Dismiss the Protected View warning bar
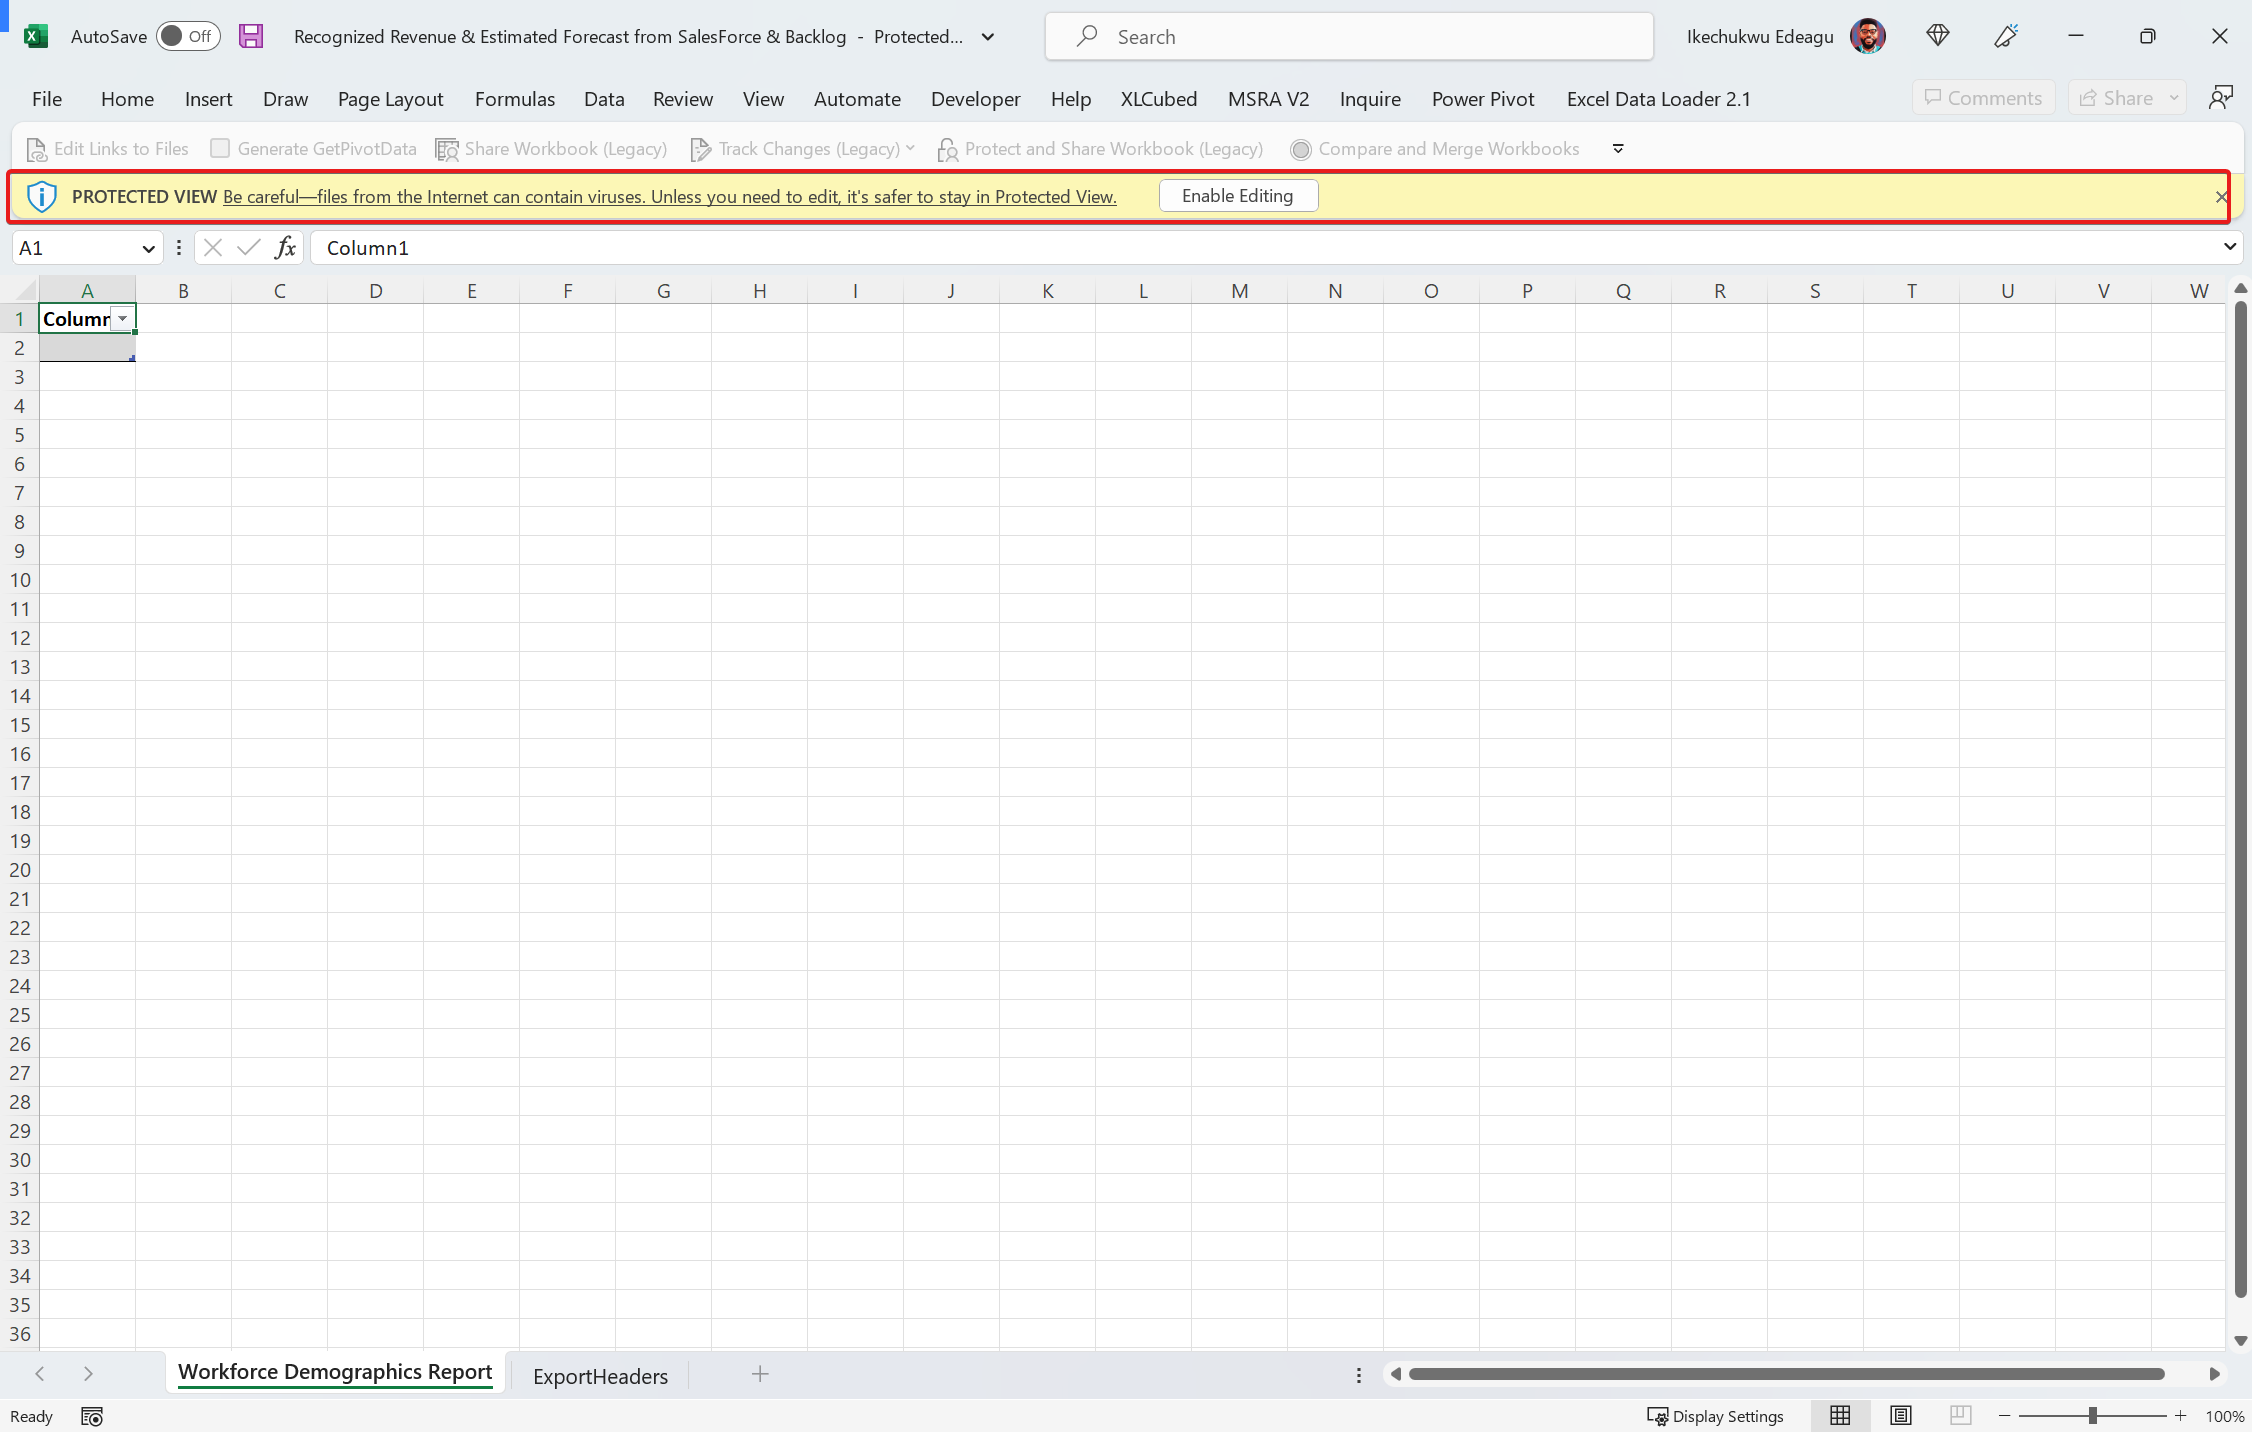 click(2221, 195)
